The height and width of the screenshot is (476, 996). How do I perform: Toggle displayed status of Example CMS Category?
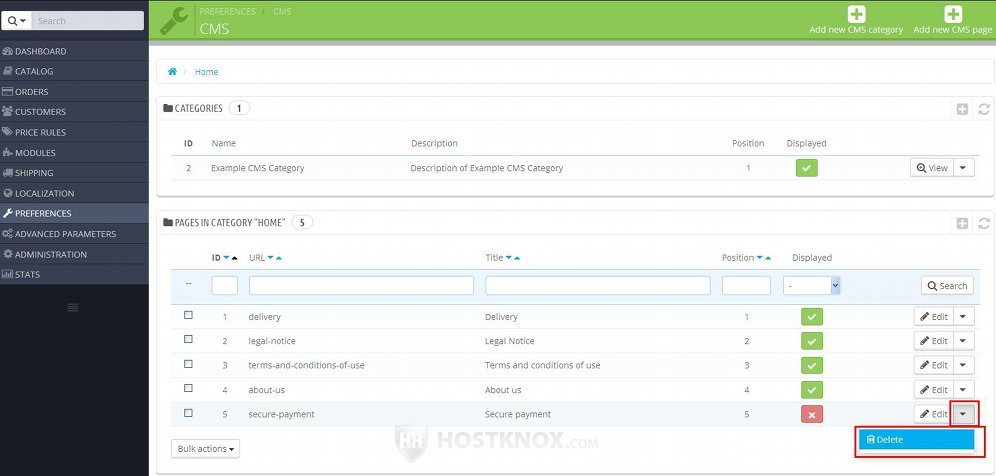pyautogui.click(x=807, y=168)
